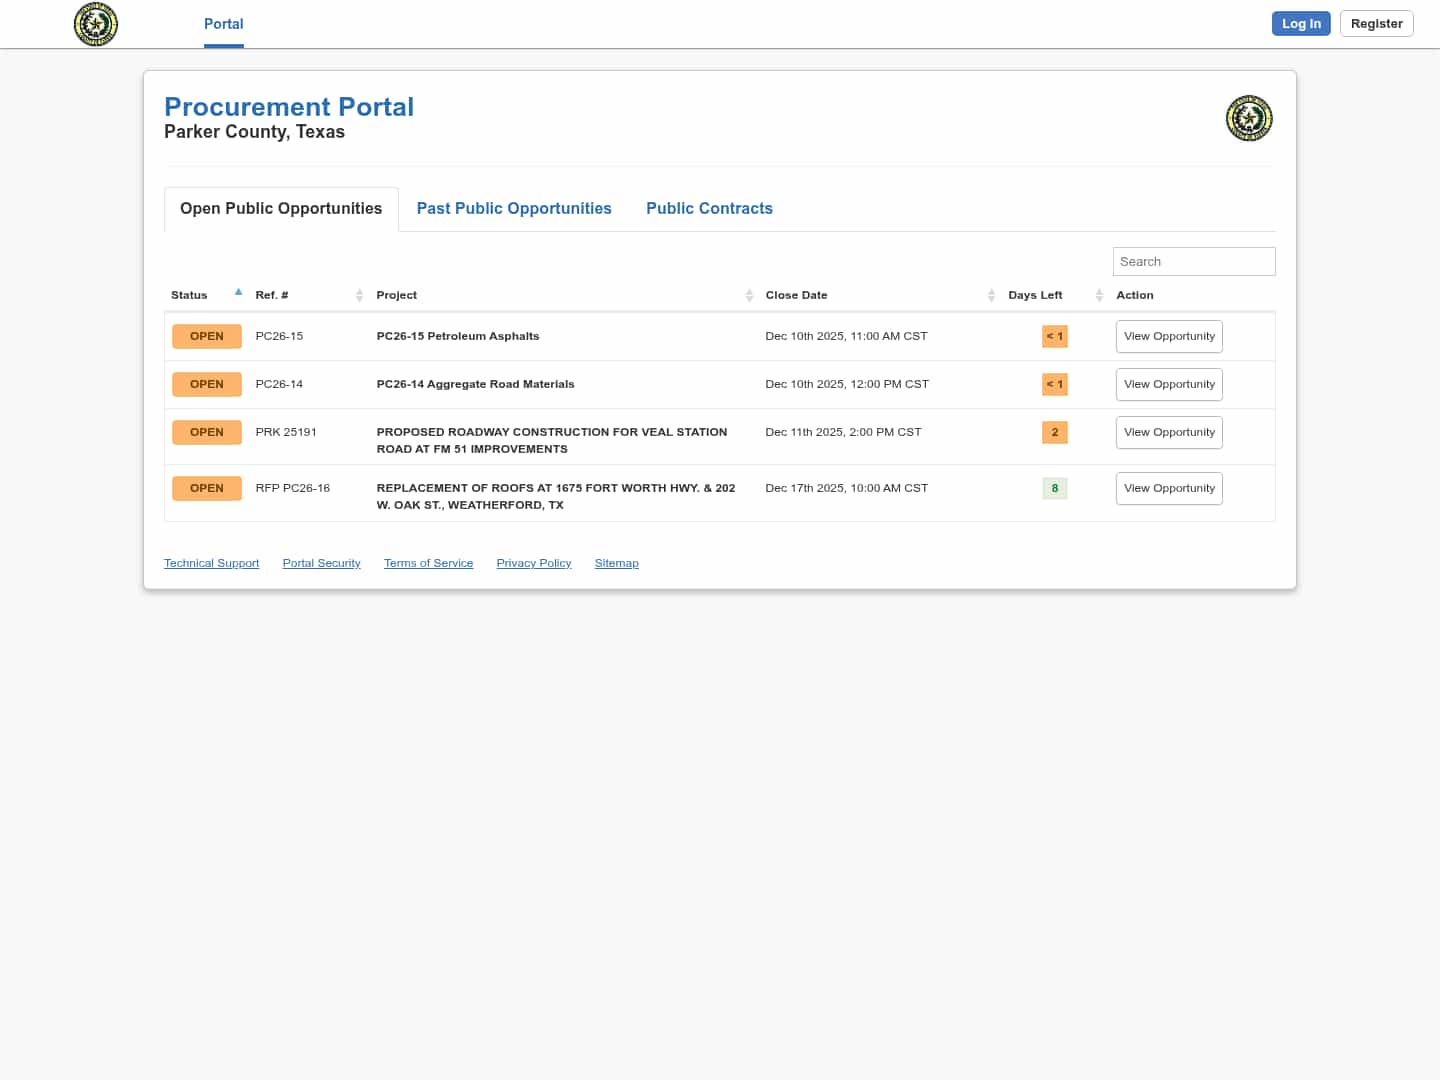The height and width of the screenshot is (1080, 1440).
Task: Sort by Close Date column
Action: coord(991,295)
